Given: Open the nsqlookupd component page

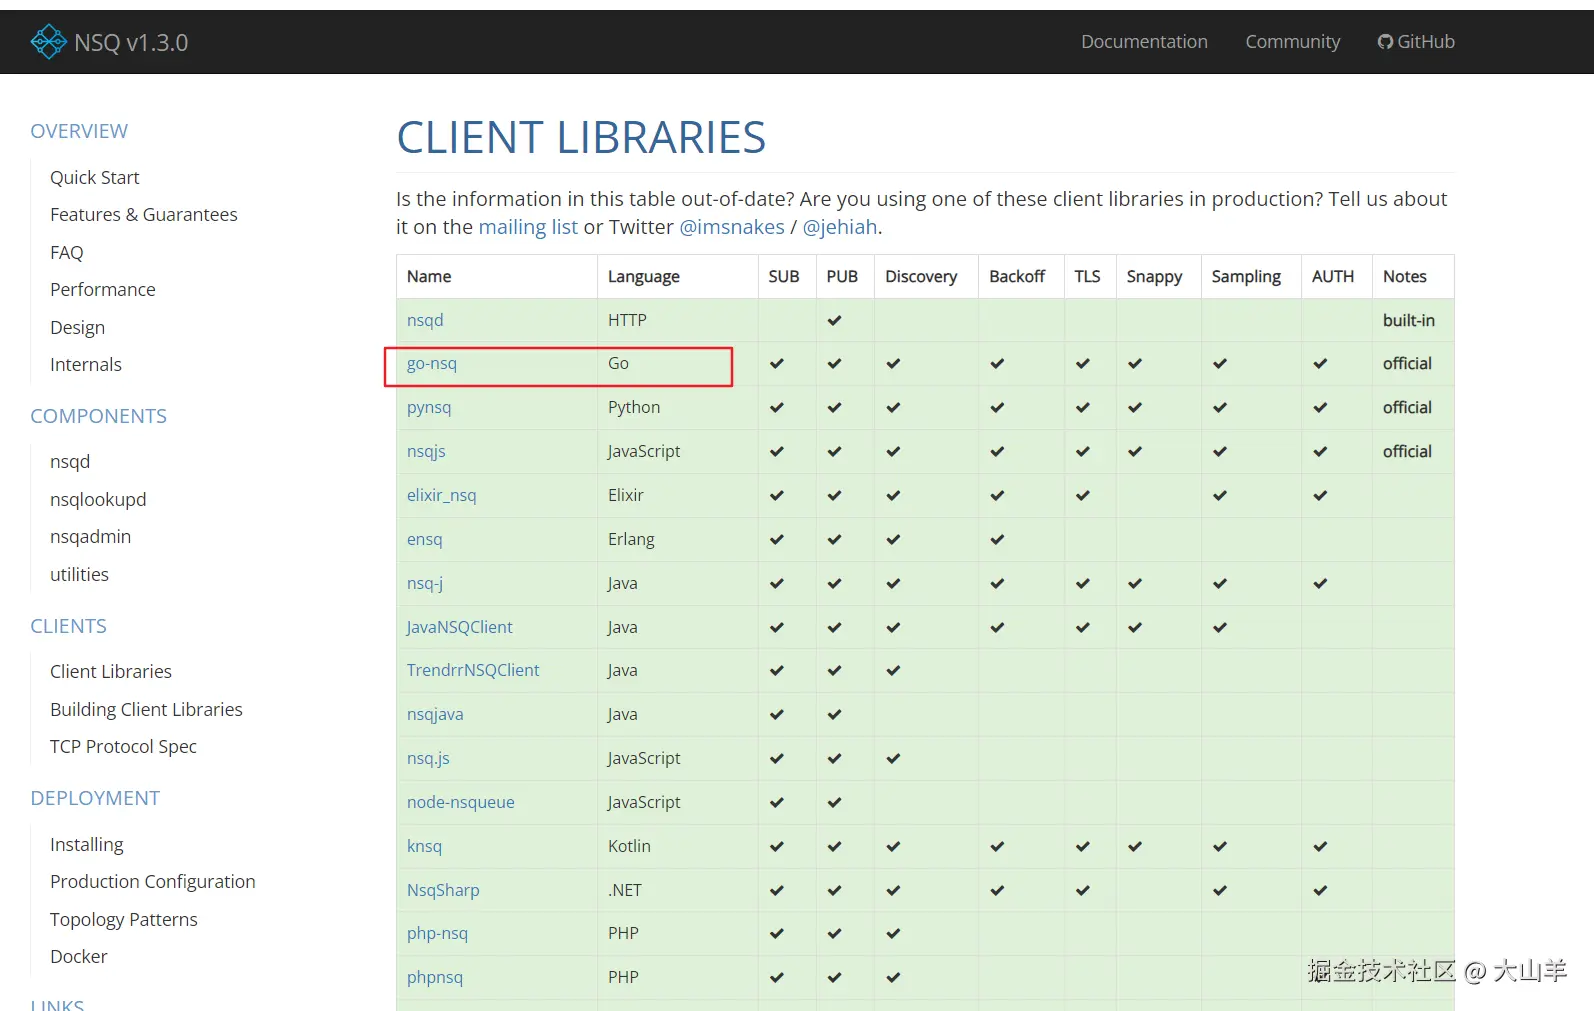Looking at the screenshot, I should [x=98, y=499].
